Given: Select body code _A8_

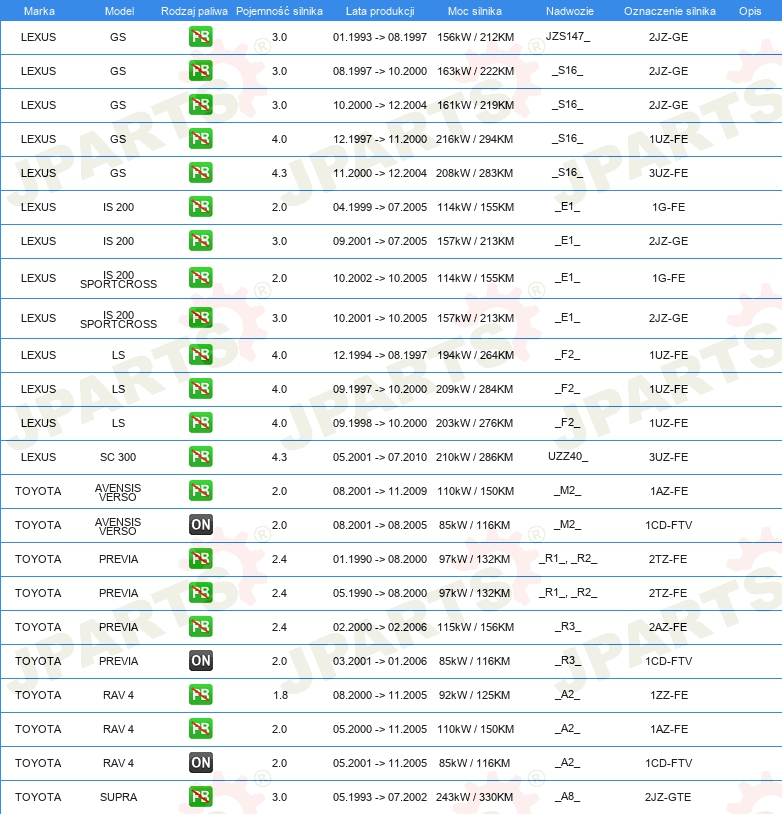Looking at the screenshot, I should [568, 796].
